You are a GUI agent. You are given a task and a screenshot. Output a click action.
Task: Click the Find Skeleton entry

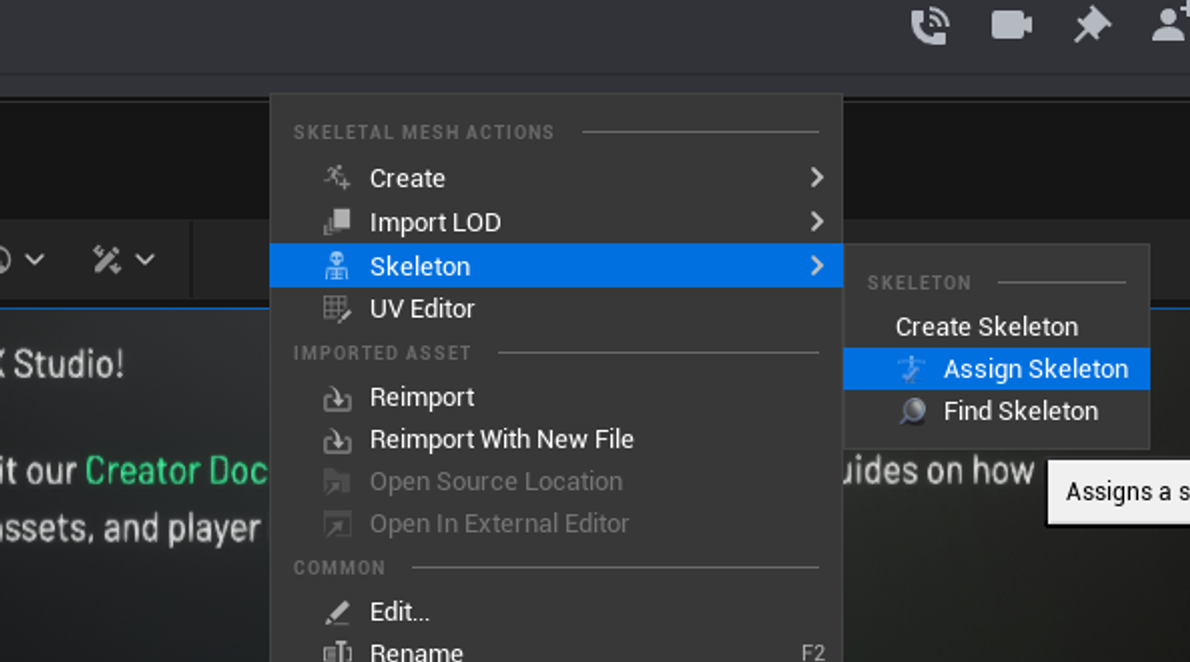point(1020,411)
